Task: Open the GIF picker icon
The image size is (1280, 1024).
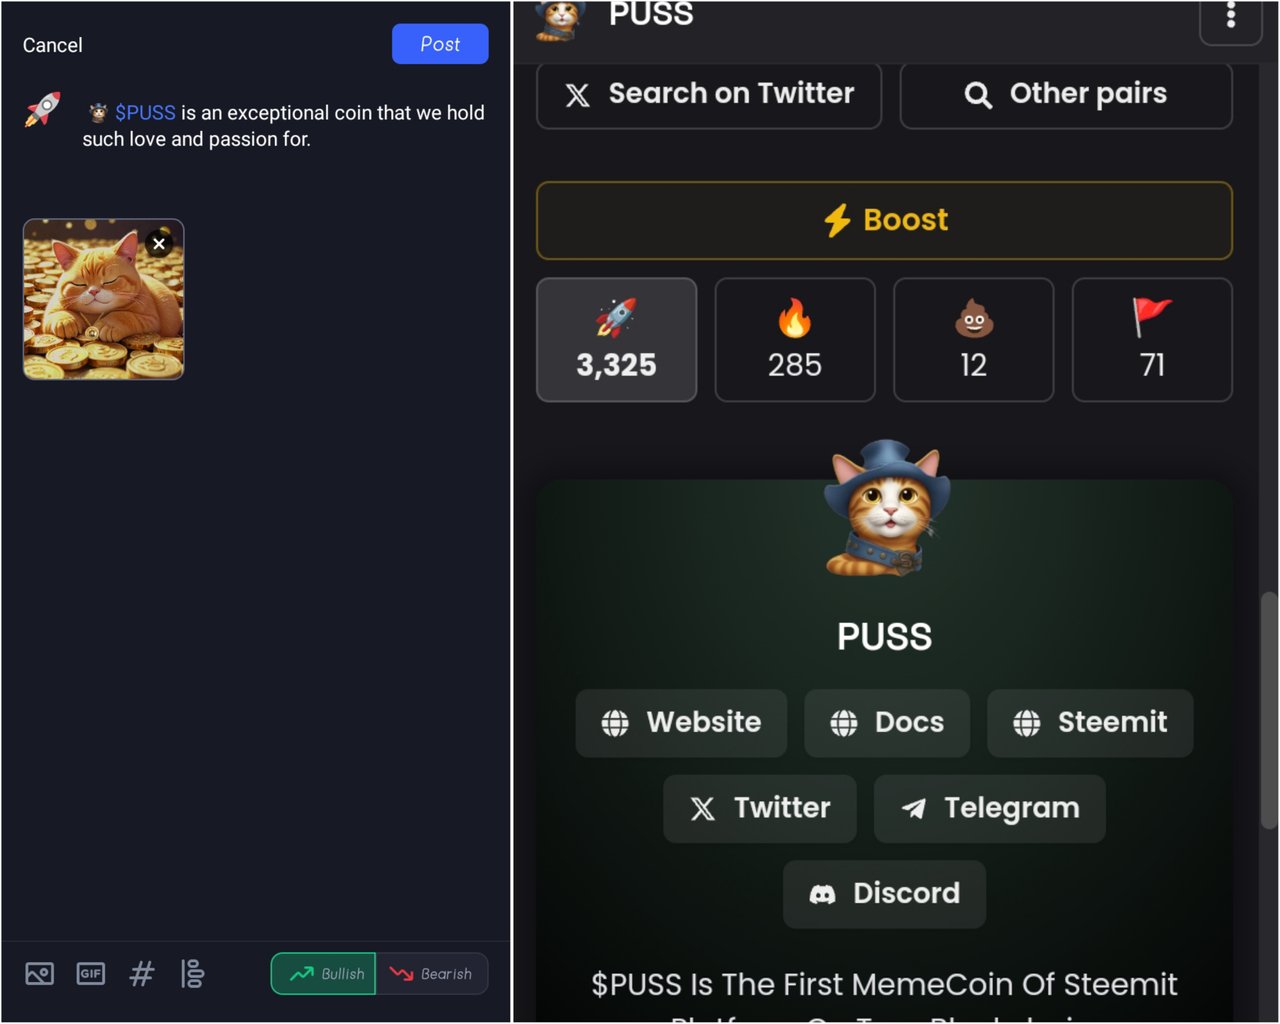Action: 91,973
